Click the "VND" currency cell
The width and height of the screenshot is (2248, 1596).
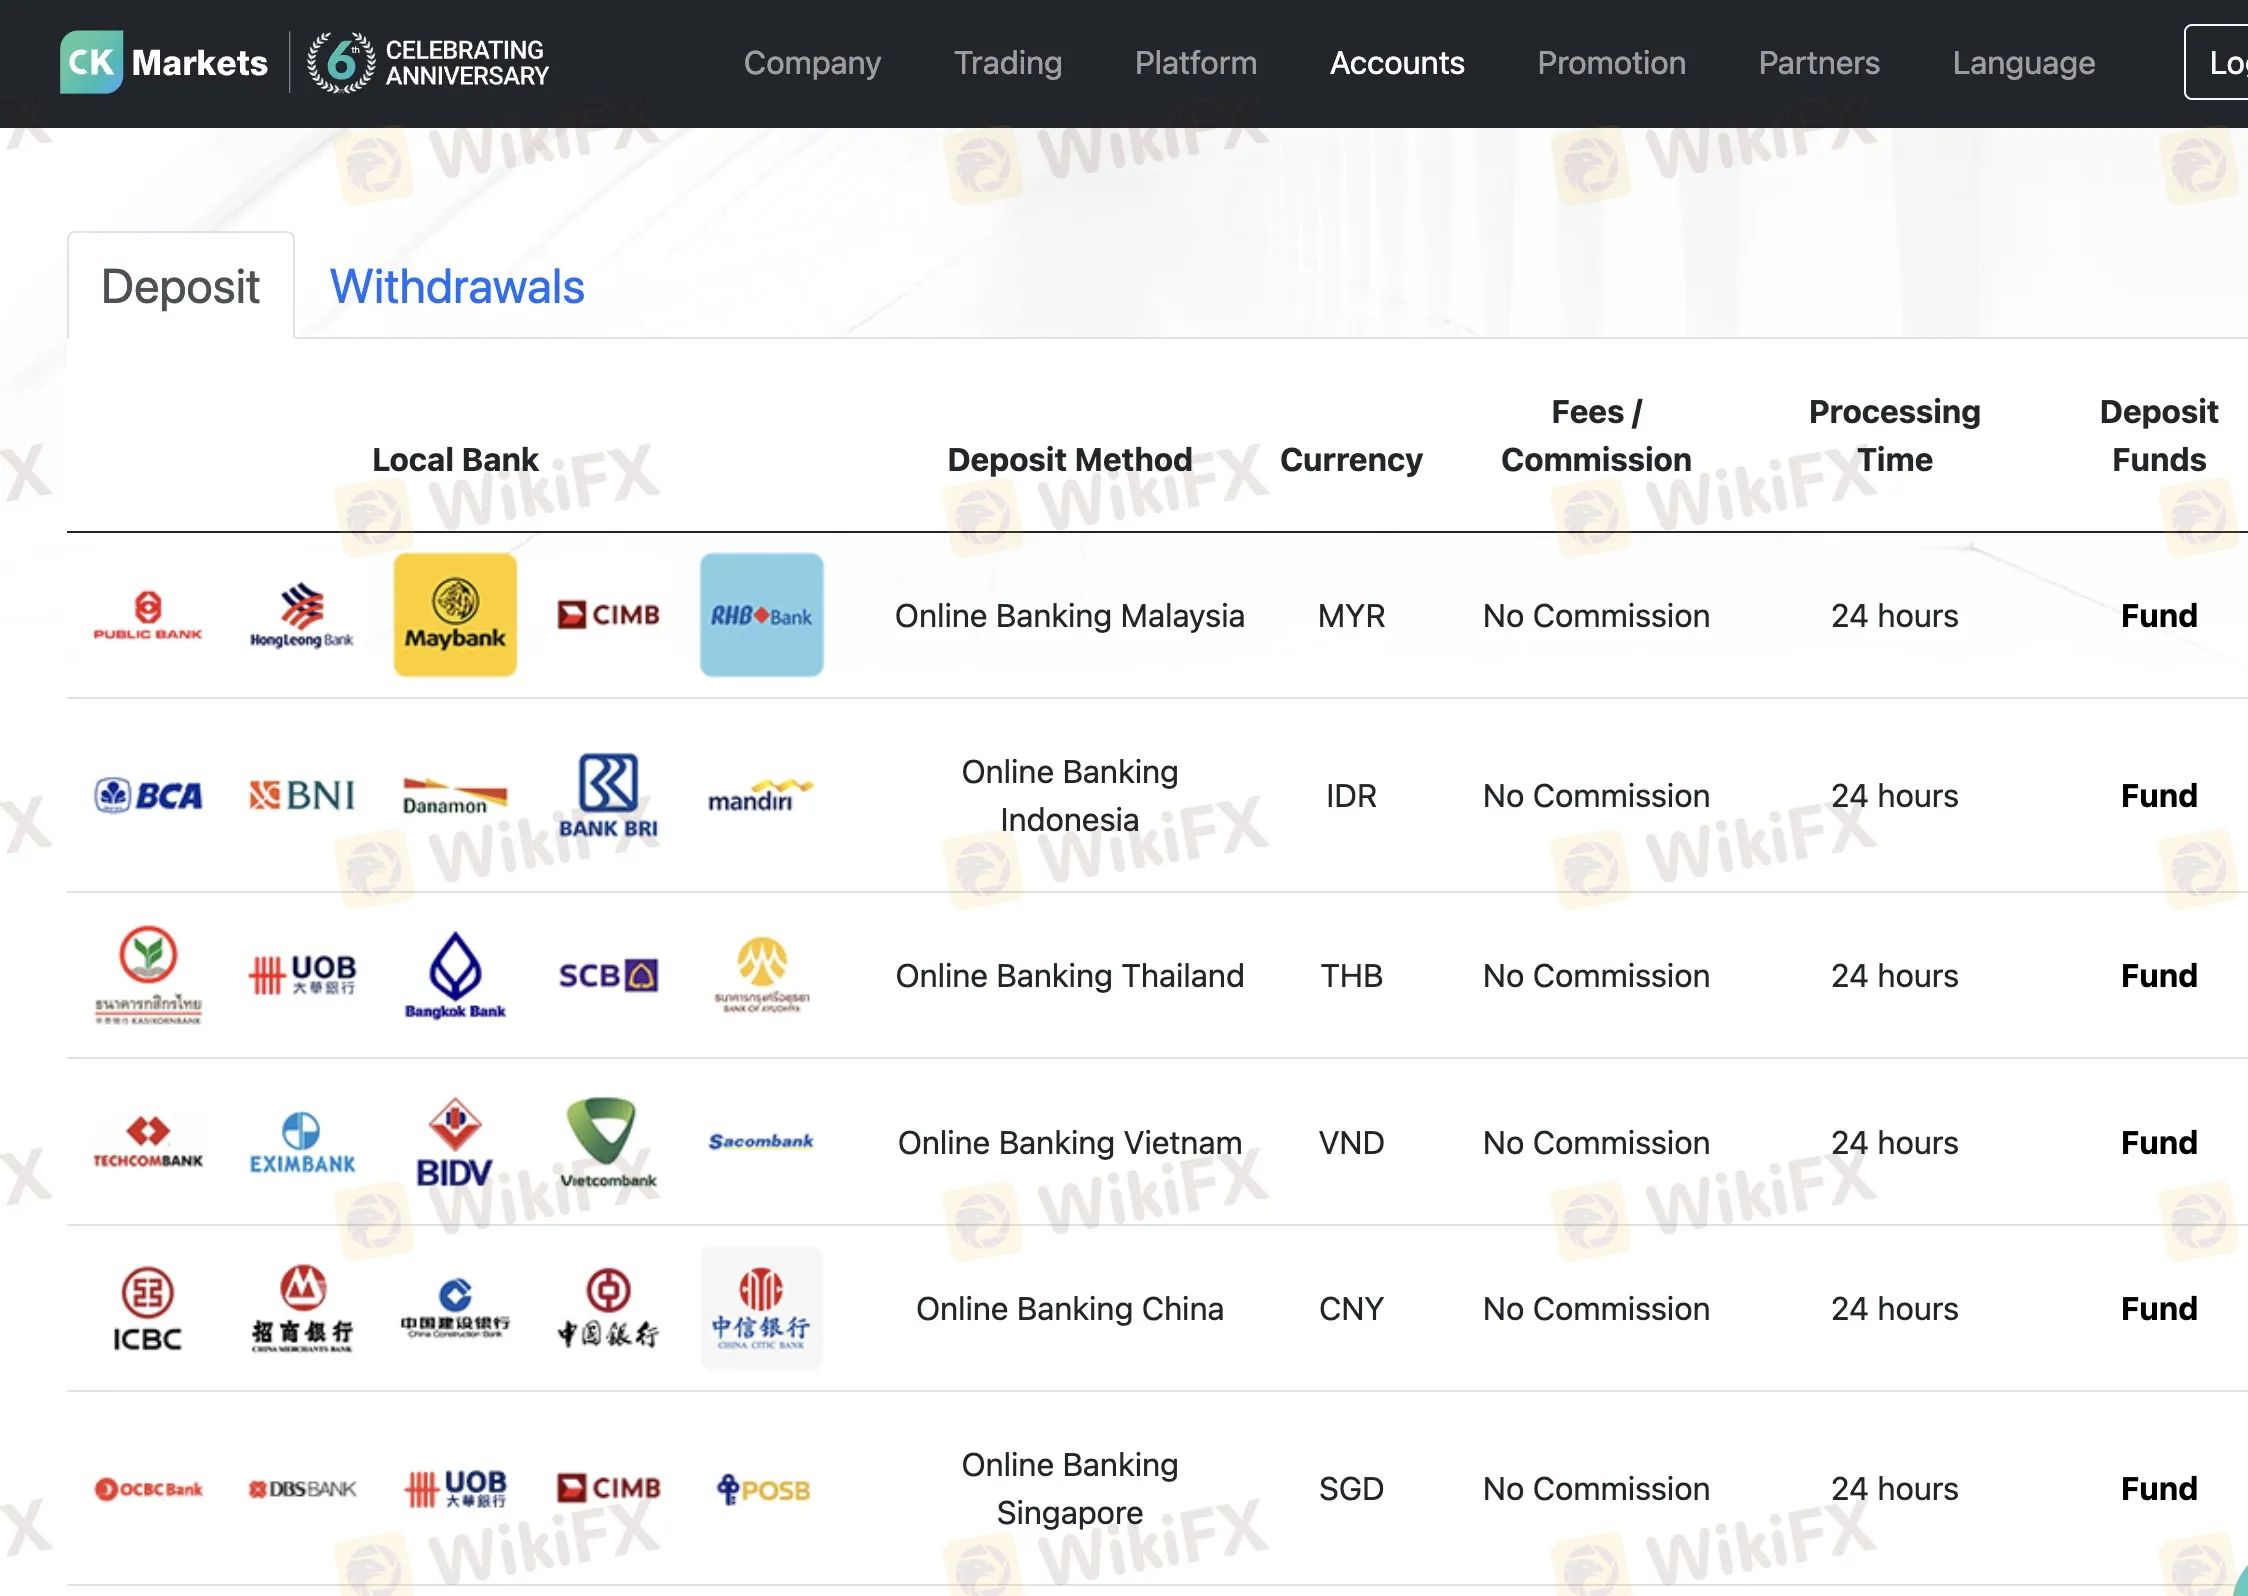point(1351,1143)
